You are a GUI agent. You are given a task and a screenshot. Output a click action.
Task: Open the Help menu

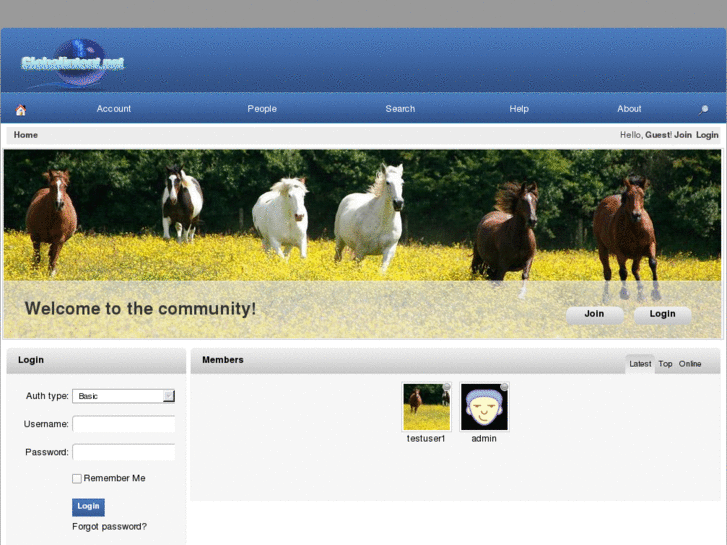click(x=519, y=109)
